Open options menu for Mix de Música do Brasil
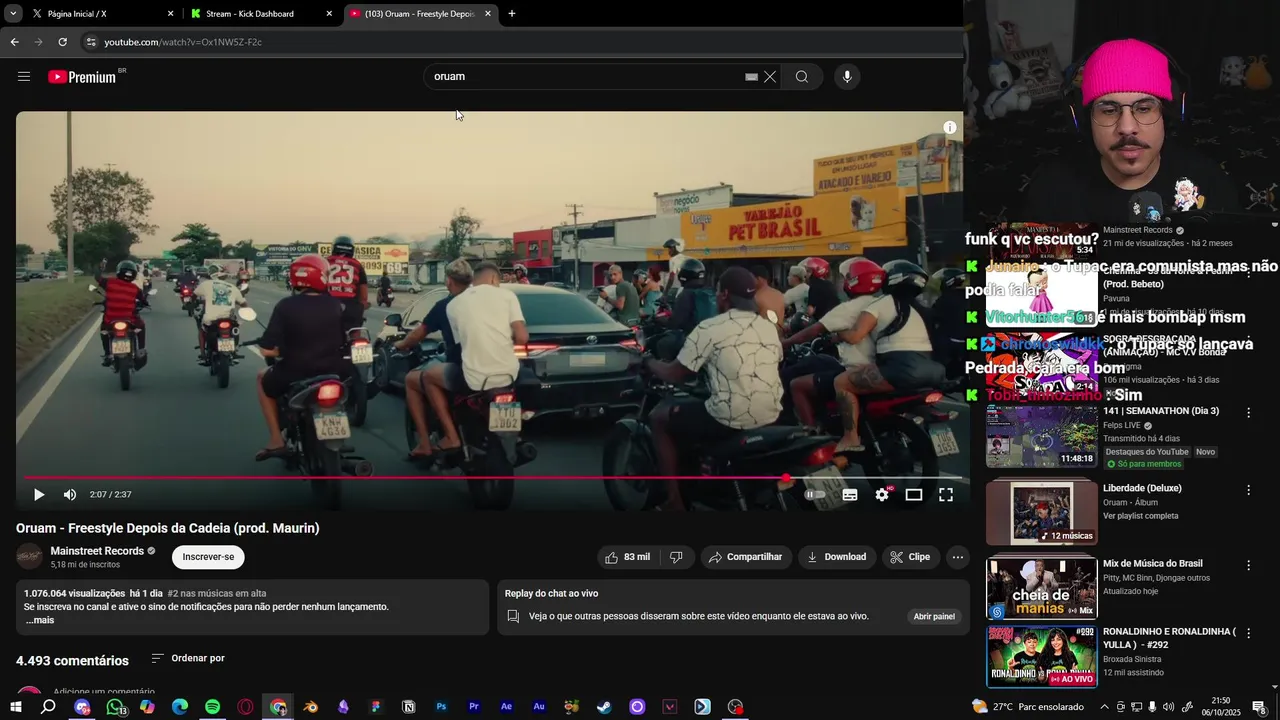The width and height of the screenshot is (1280, 720). tap(1248, 565)
